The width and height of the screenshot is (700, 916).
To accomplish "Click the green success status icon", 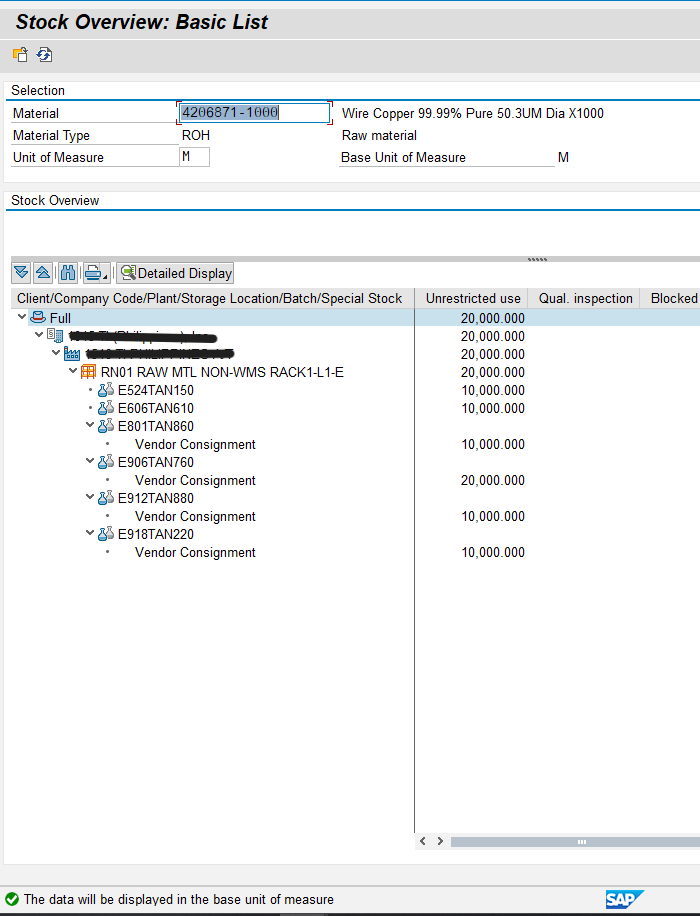I will [x=12, y=899].
